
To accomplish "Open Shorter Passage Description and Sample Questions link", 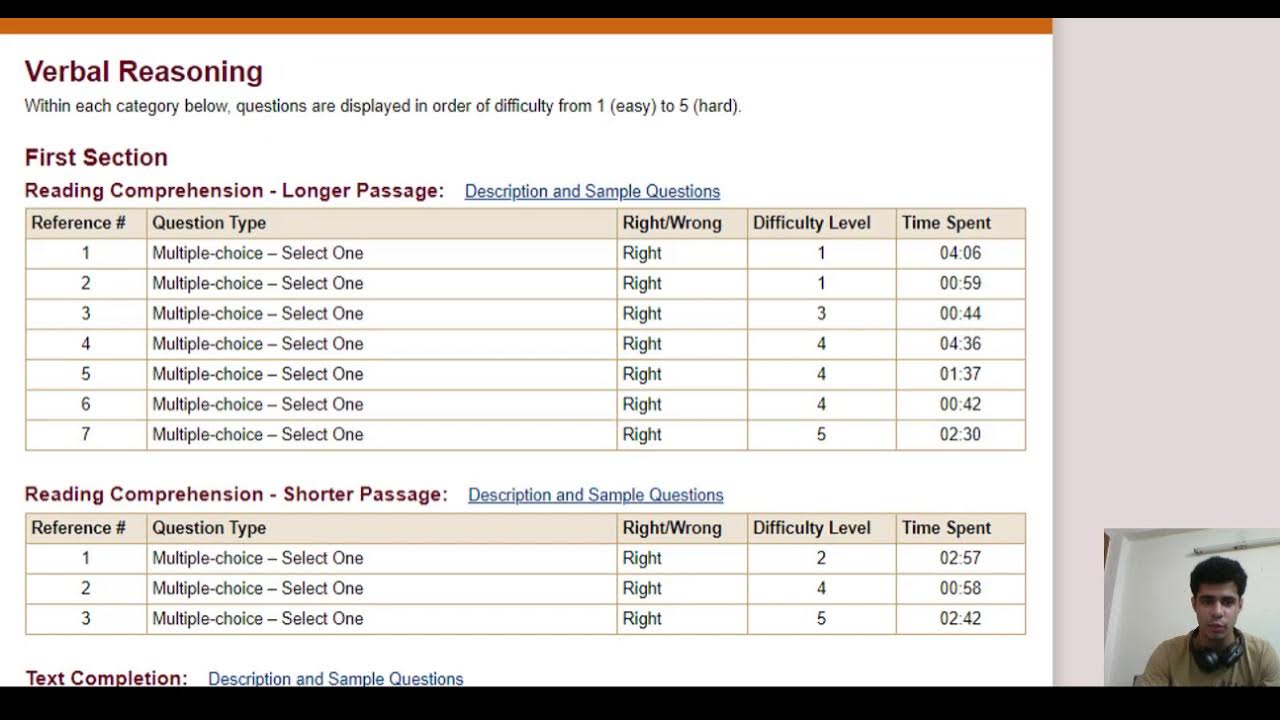I will [x=595, y=495].
